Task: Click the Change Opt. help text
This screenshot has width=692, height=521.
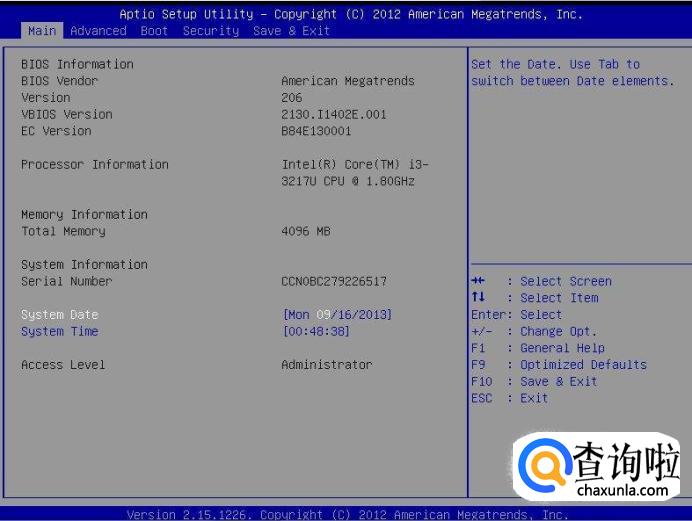Action: coord(558,331)
